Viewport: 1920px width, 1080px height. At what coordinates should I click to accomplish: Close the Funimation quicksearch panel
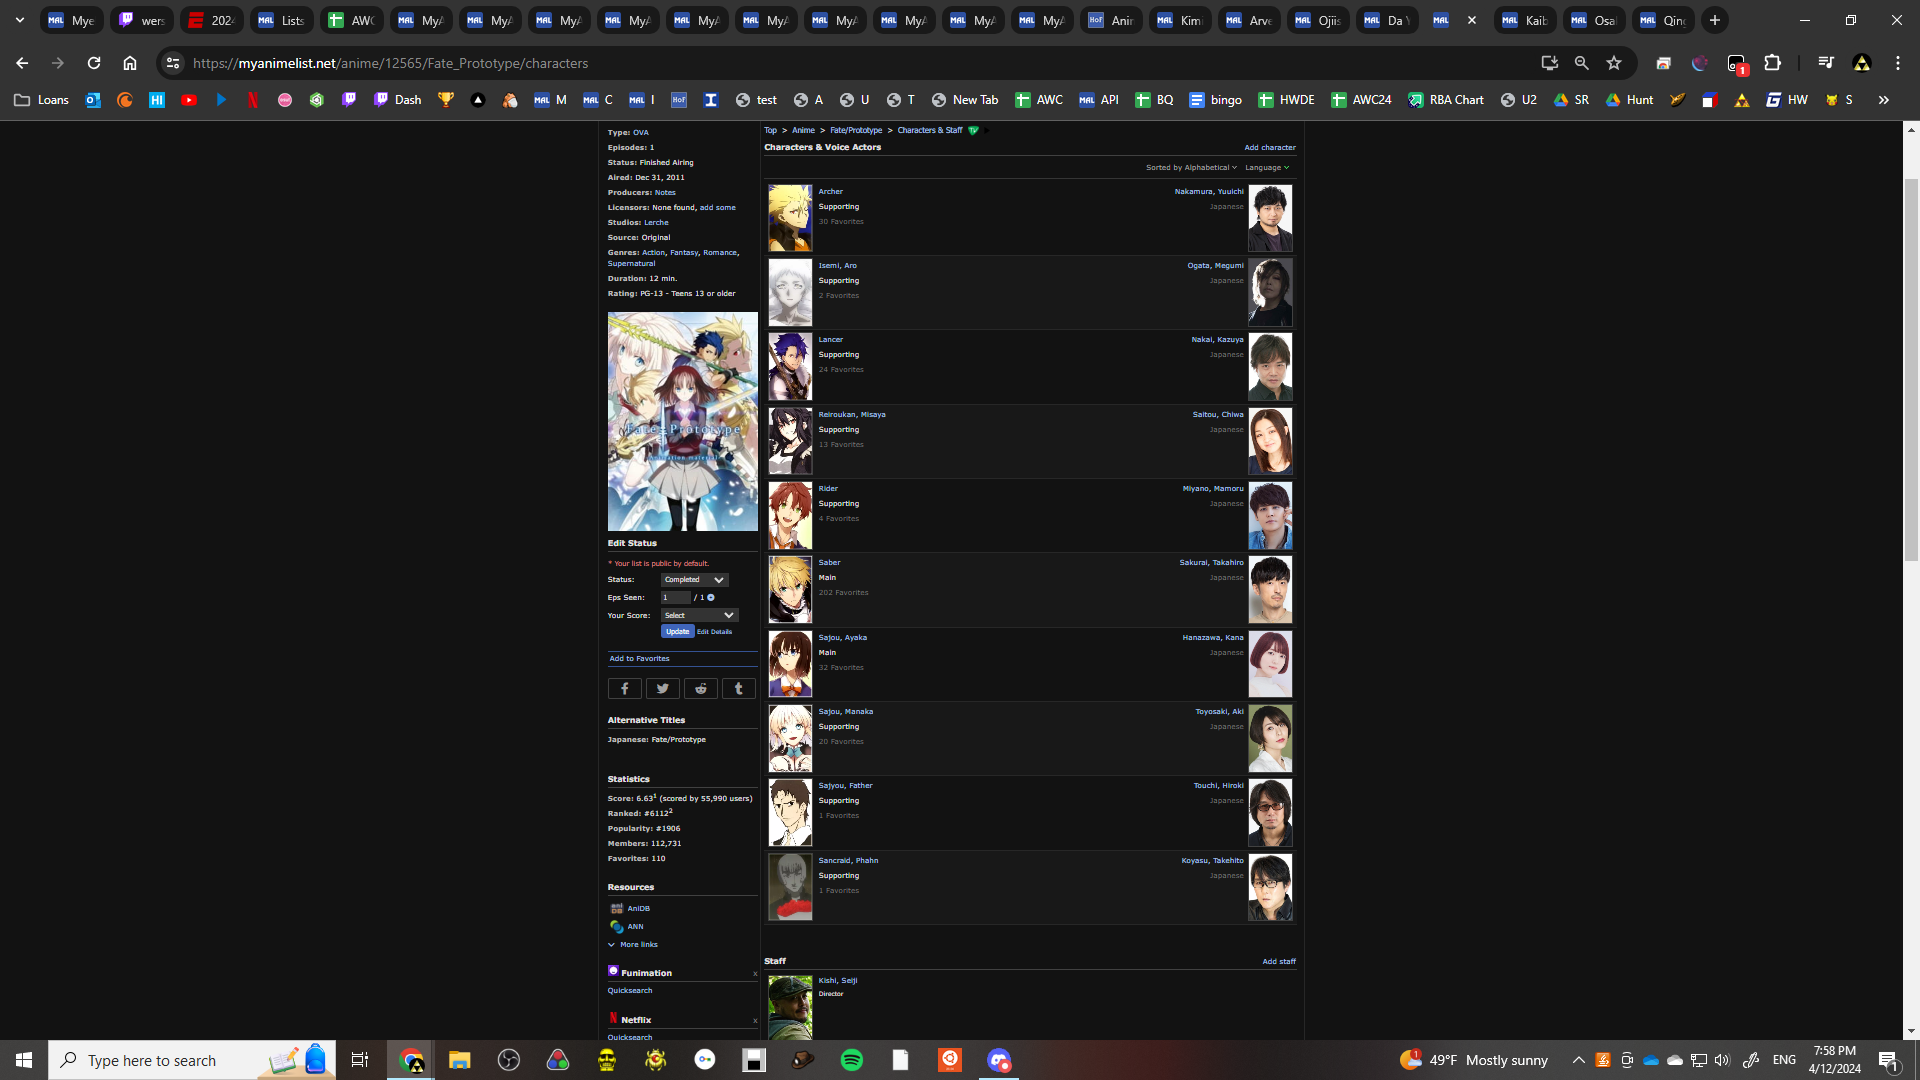[755, 974]
